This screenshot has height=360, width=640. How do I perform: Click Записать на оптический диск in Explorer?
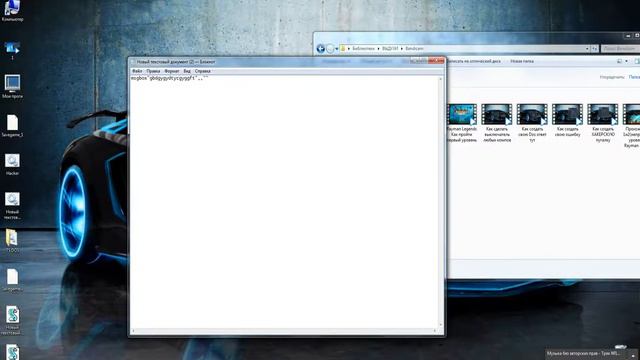474,61
